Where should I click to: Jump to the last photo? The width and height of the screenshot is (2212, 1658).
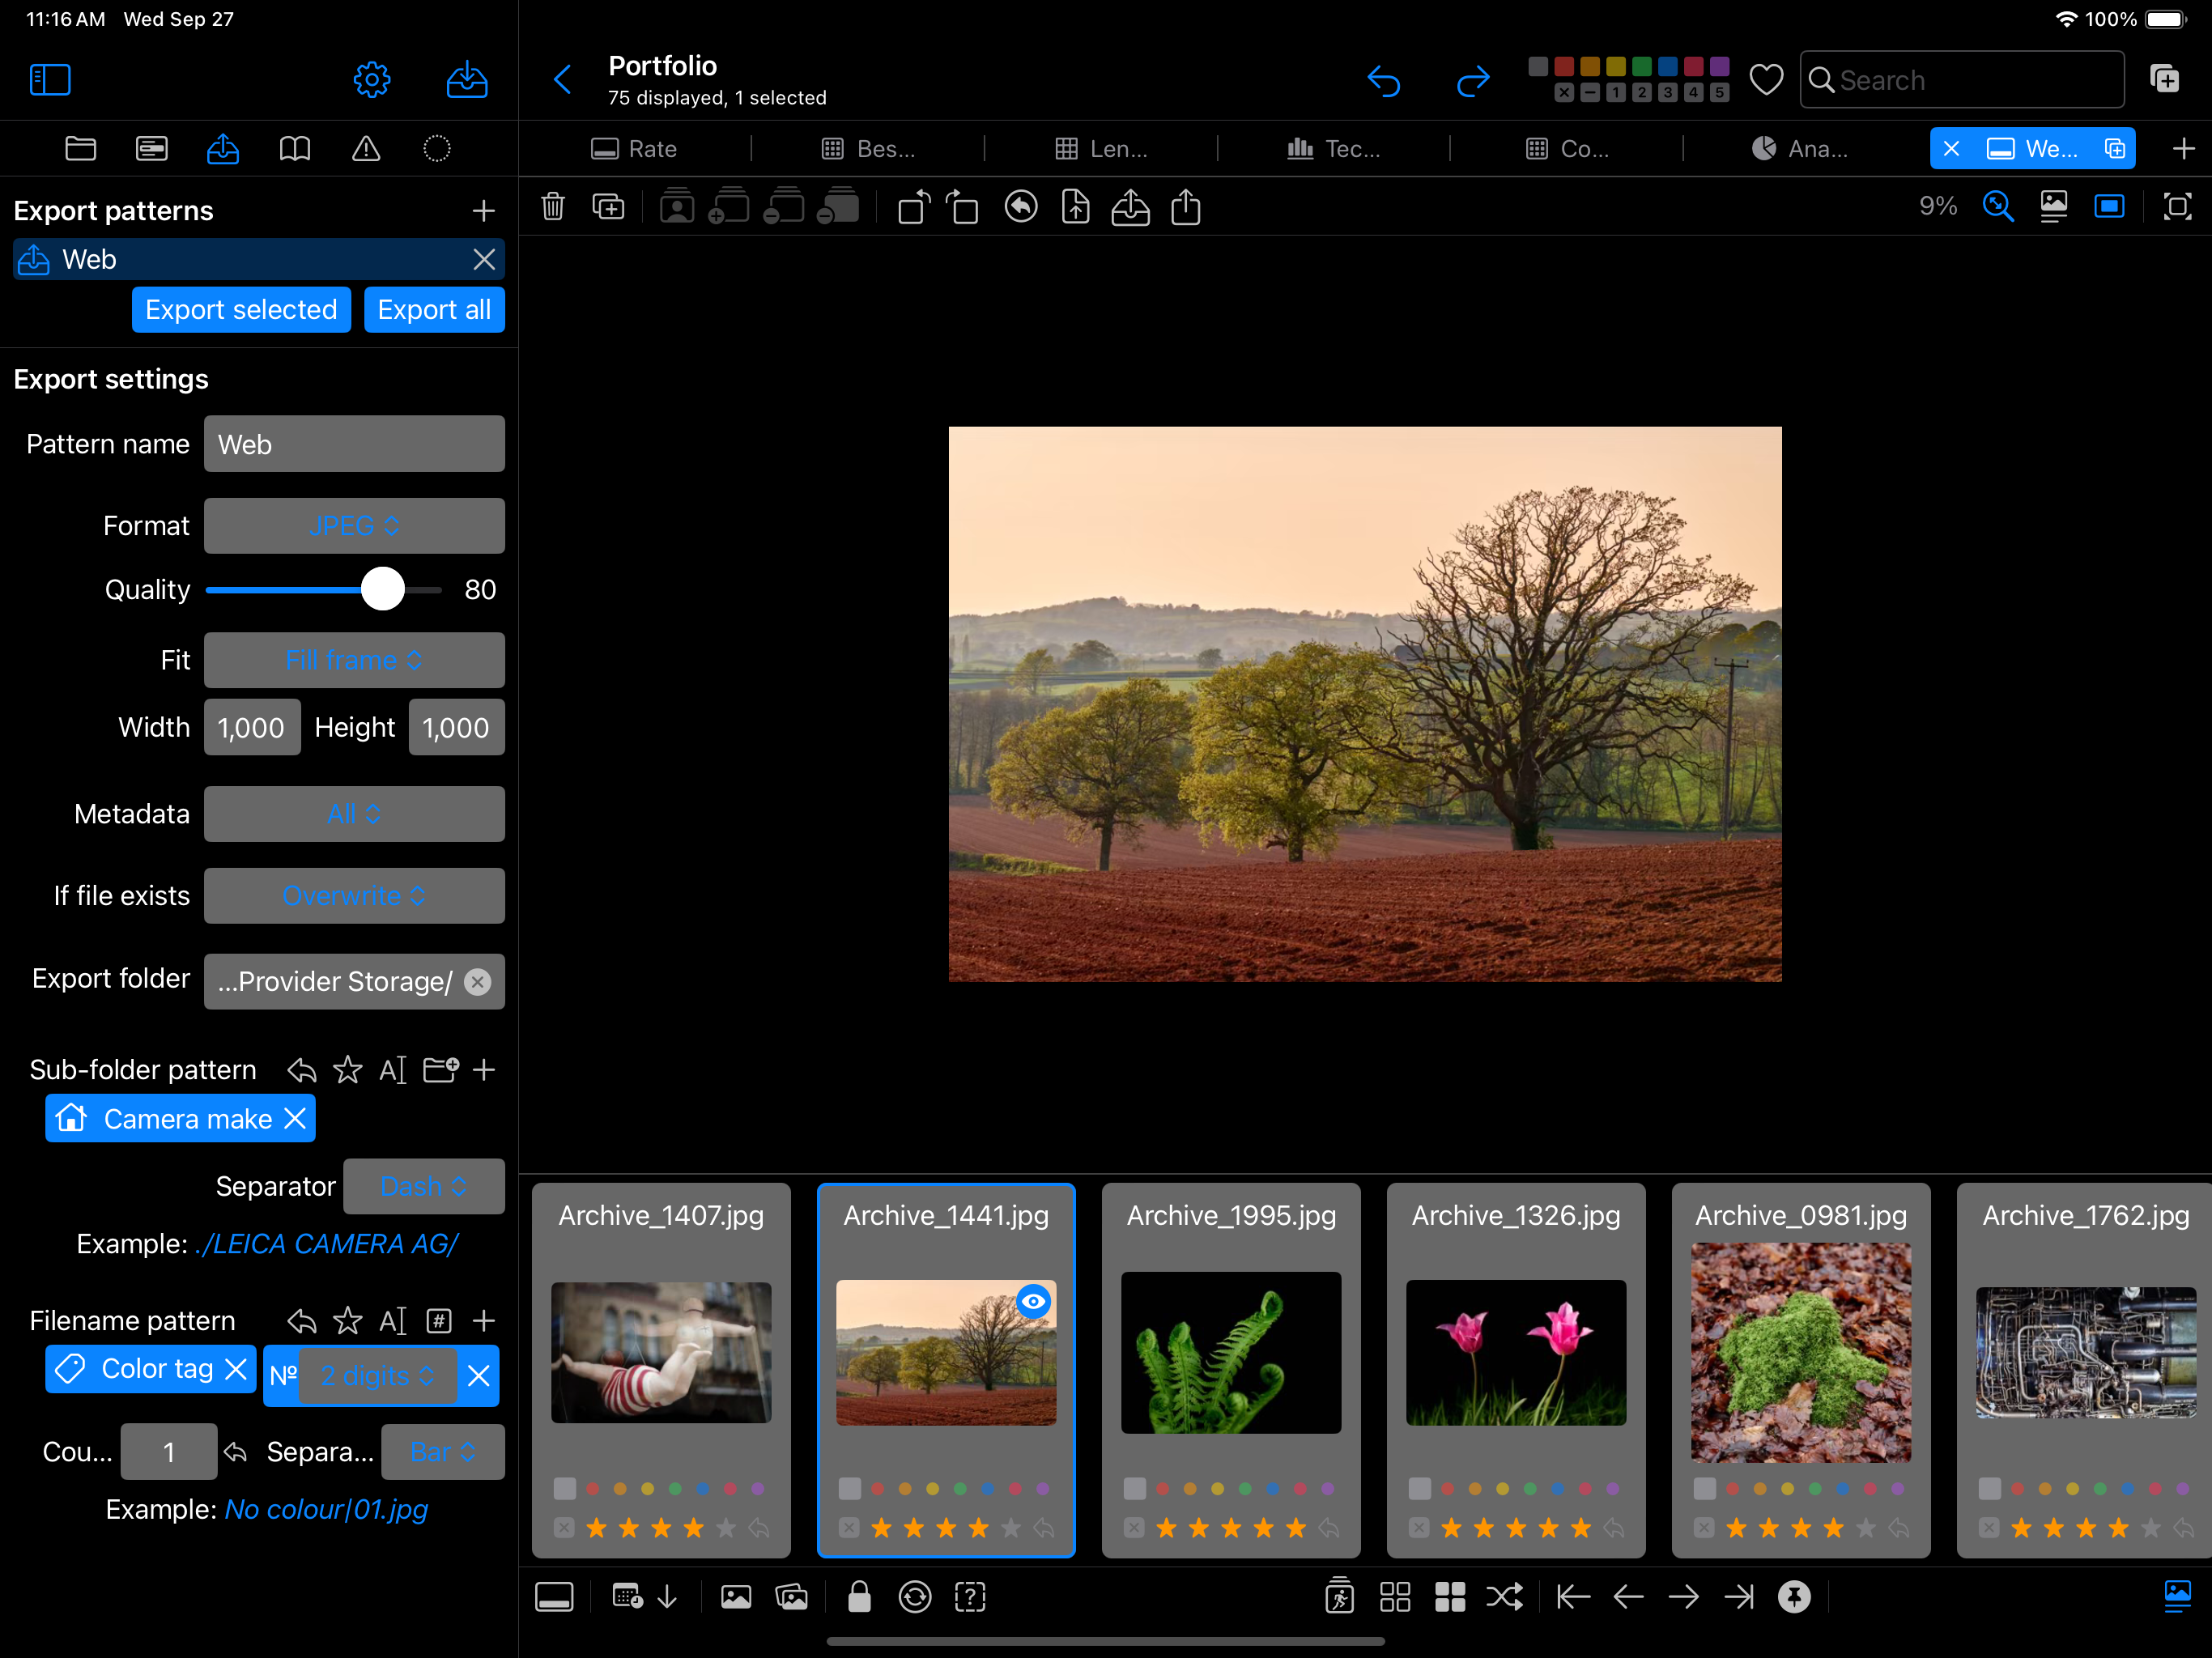[1739, 1597]
